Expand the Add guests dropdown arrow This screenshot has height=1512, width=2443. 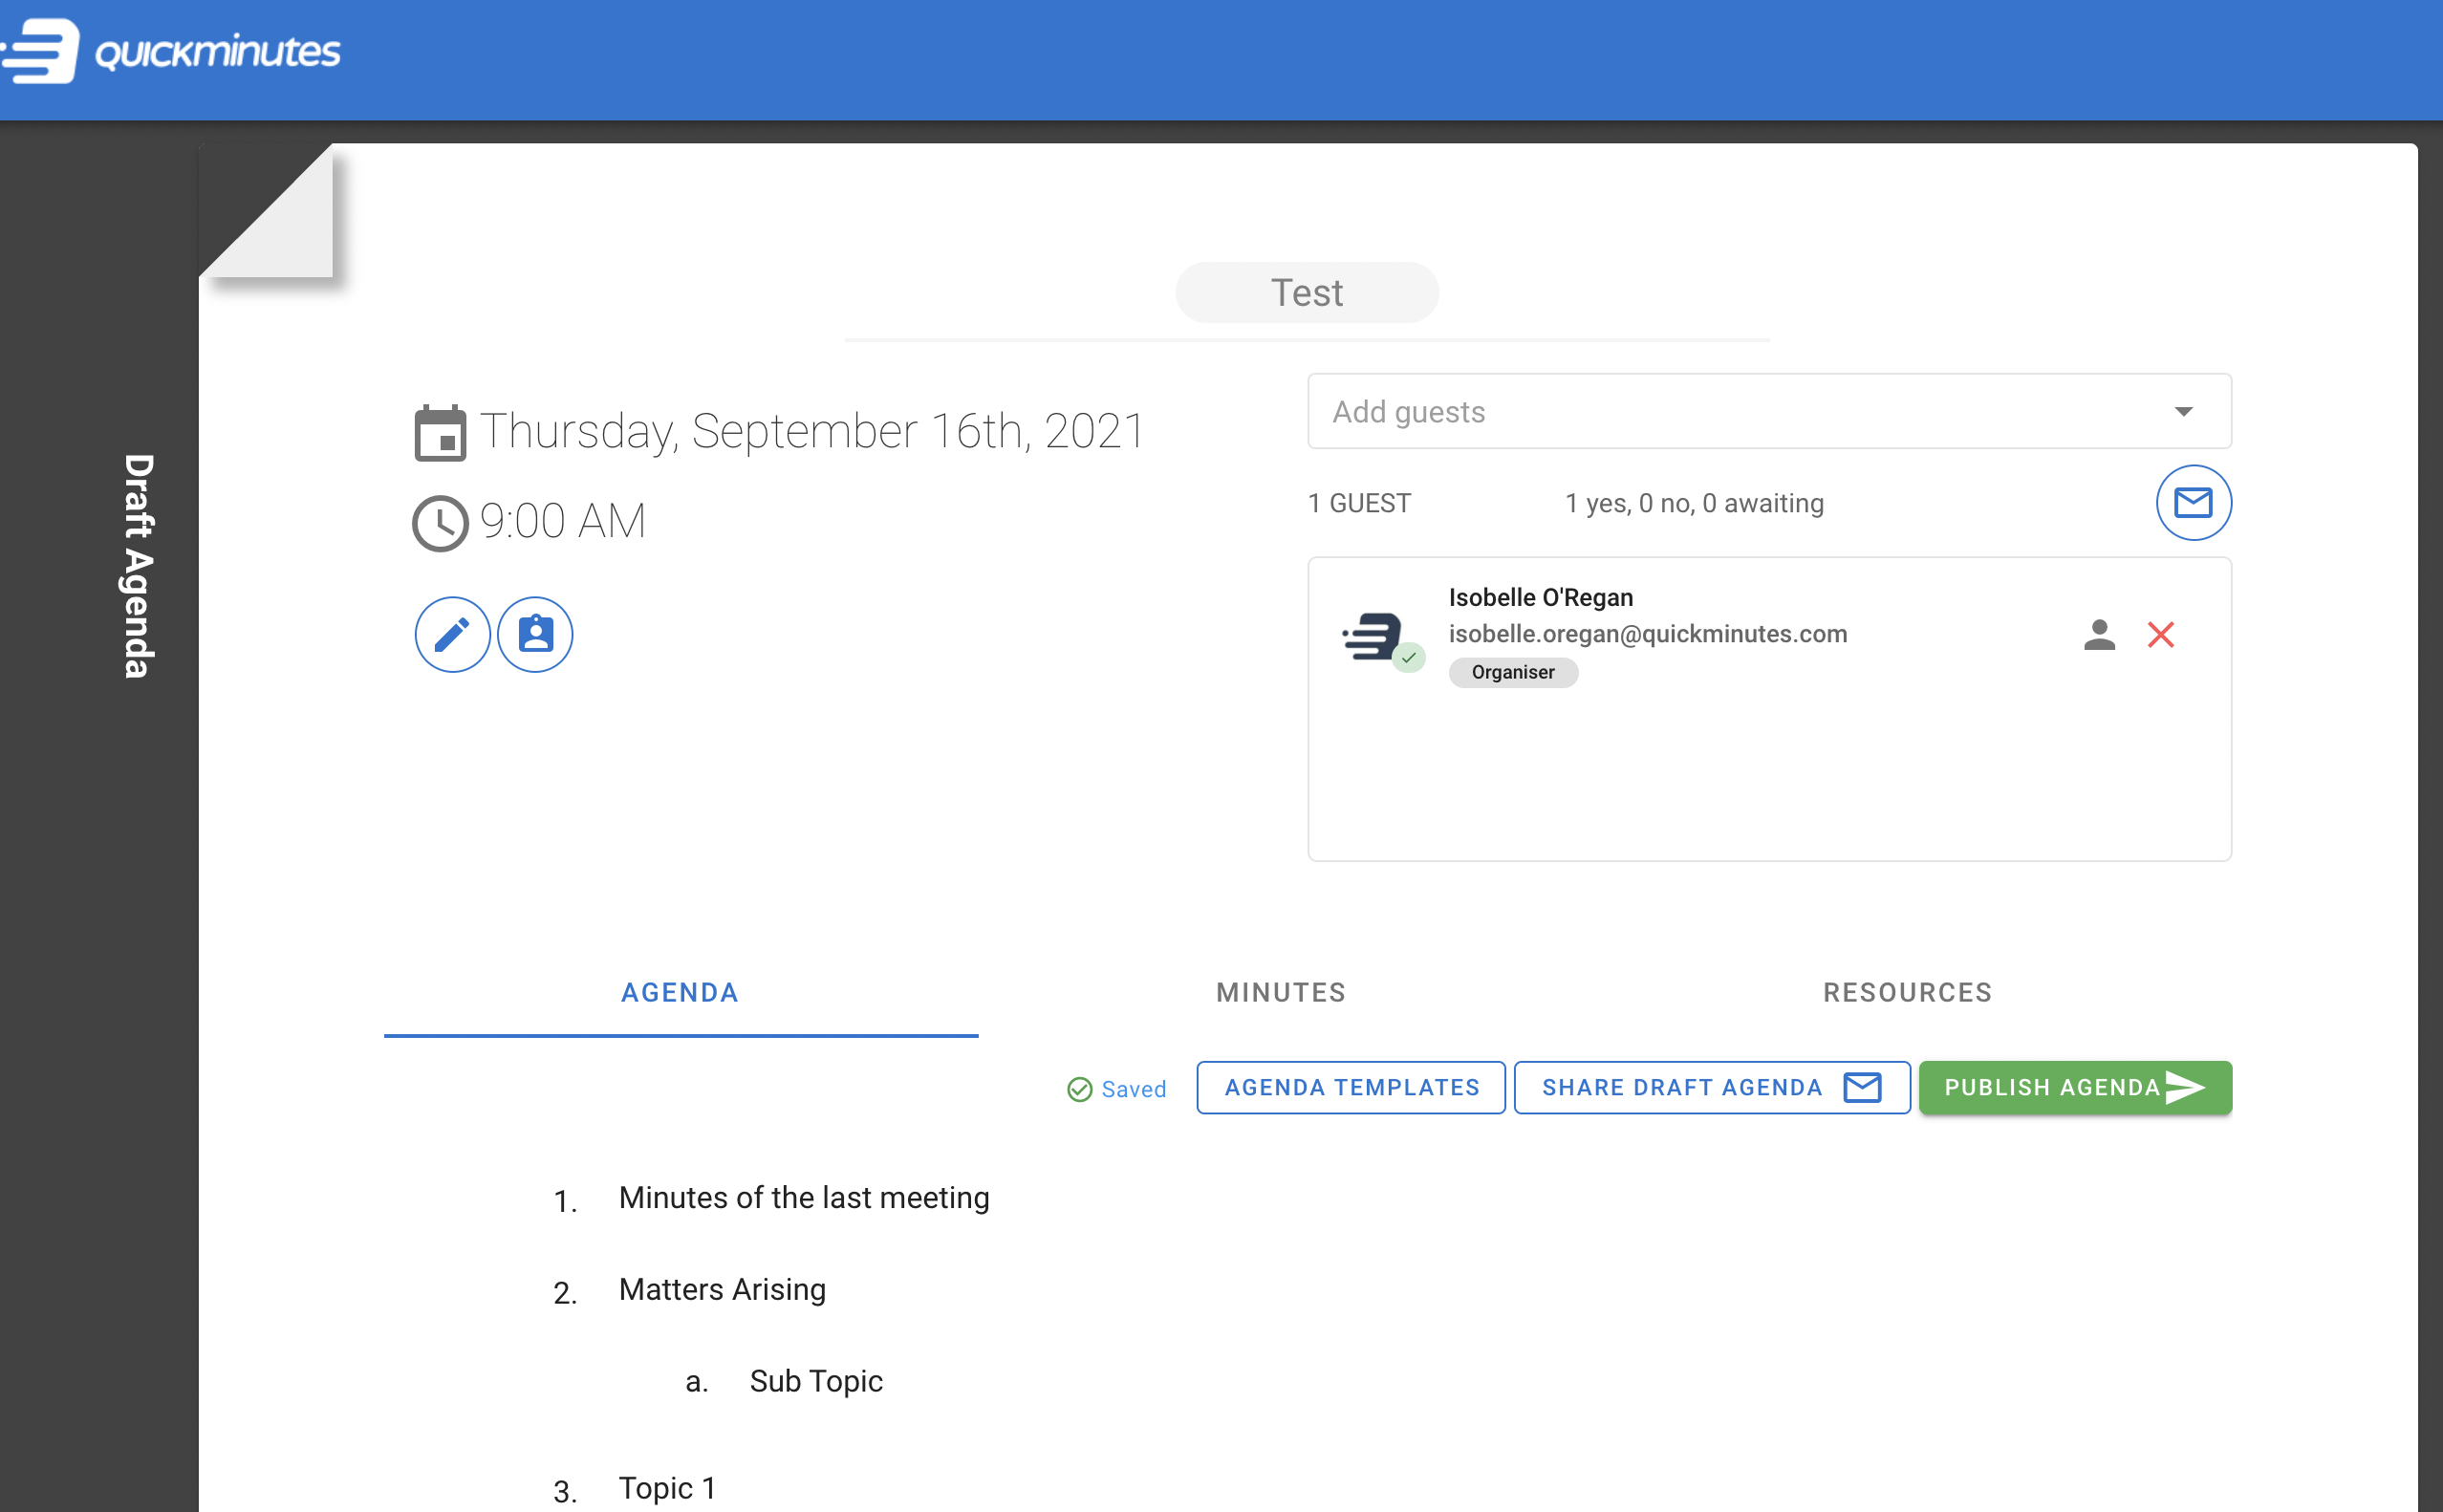pos(2183,412)
